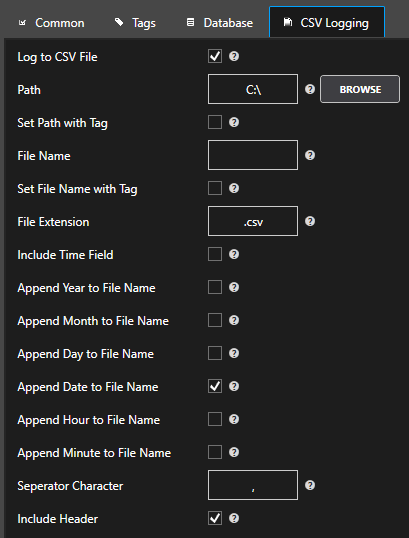The height and width of the screenshot is (538, 409).
Task: Click the BROWSE button
Action: (x=360, y=89)
